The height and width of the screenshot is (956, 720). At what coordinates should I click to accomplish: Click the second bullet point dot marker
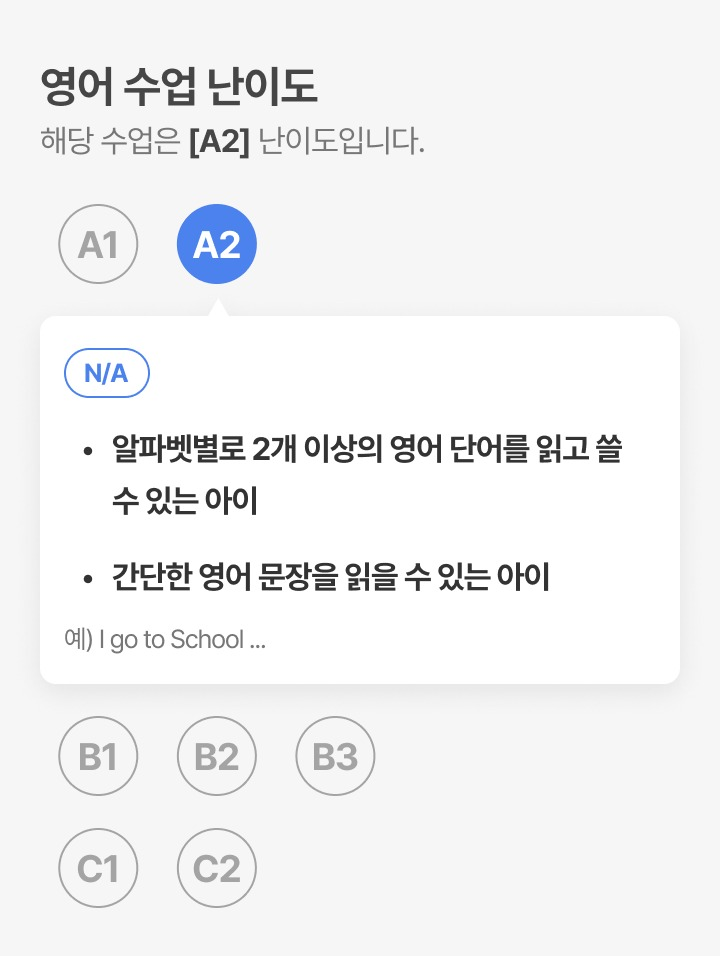click(89, 579)
